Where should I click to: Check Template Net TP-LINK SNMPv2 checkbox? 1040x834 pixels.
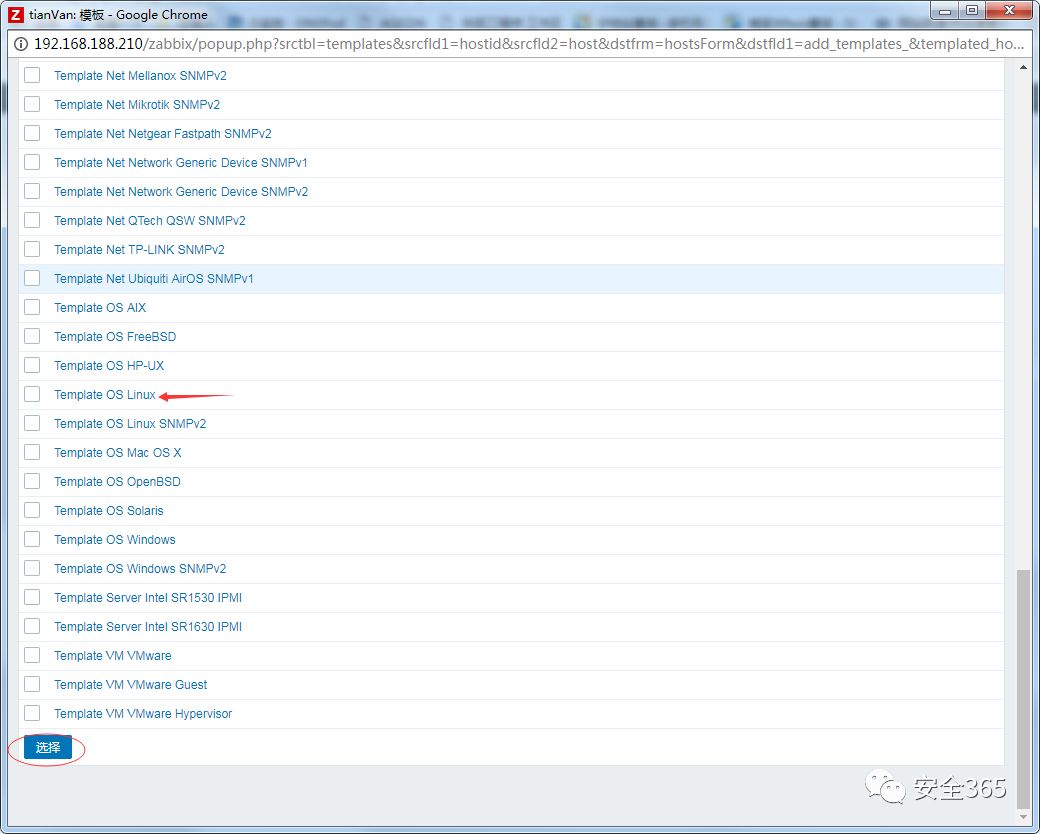(x=32, y=249)
